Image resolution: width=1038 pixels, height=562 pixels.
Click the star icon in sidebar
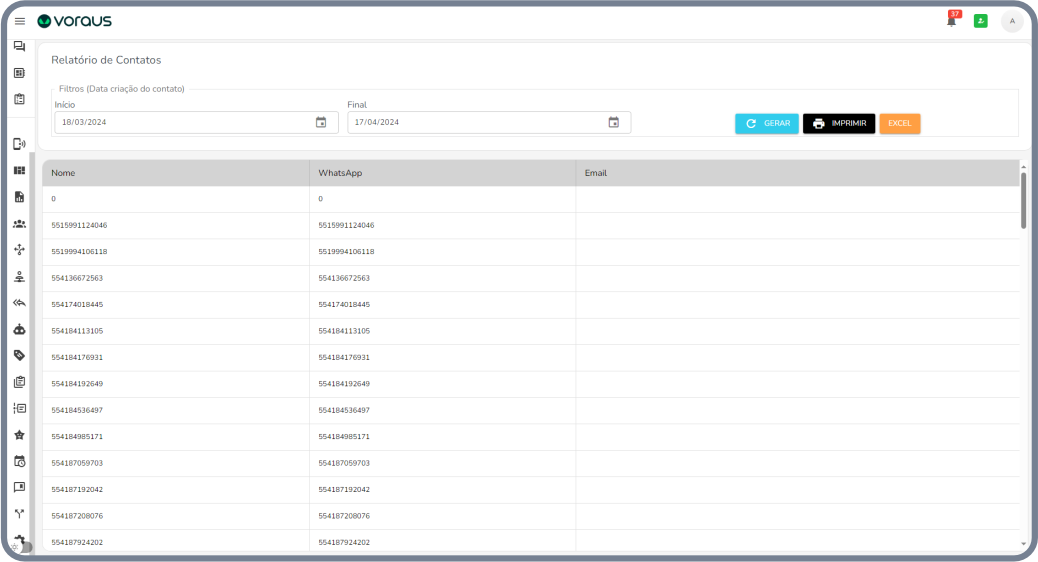click(x=19, y=435)
